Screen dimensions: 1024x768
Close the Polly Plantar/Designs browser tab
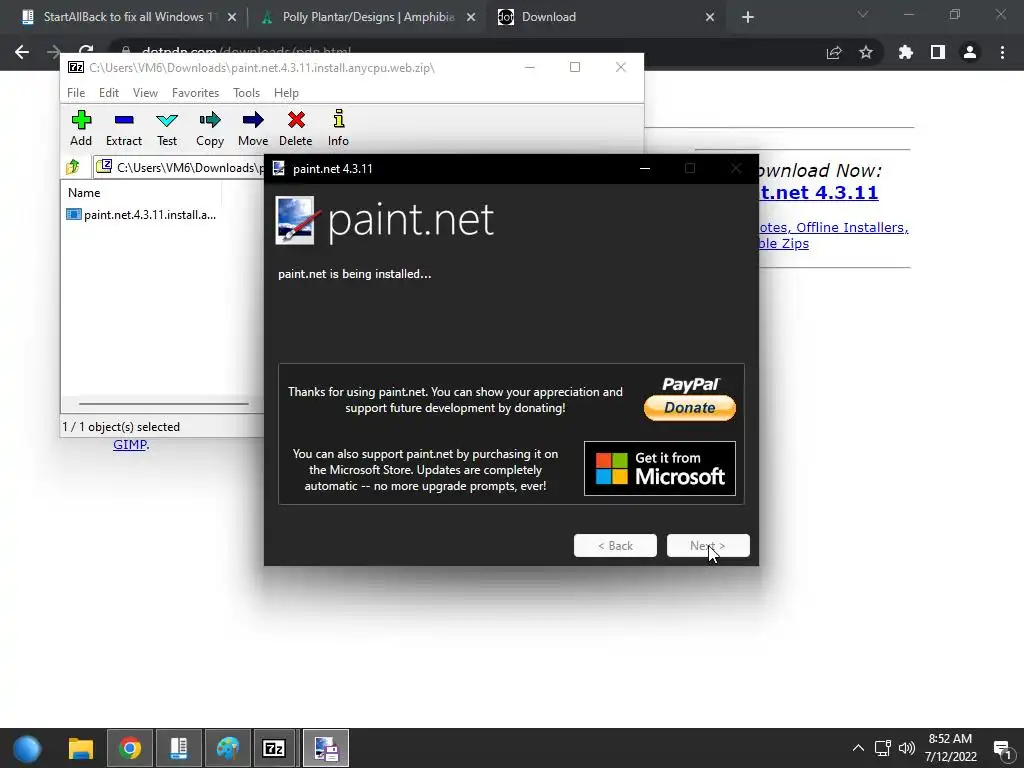click(471, 17)
